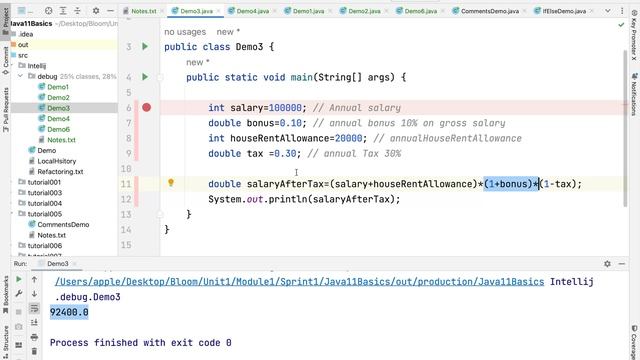This screenshot has width=640, height=360.
Task: Expand all nodes in Project panel
Action: point(63,11)
